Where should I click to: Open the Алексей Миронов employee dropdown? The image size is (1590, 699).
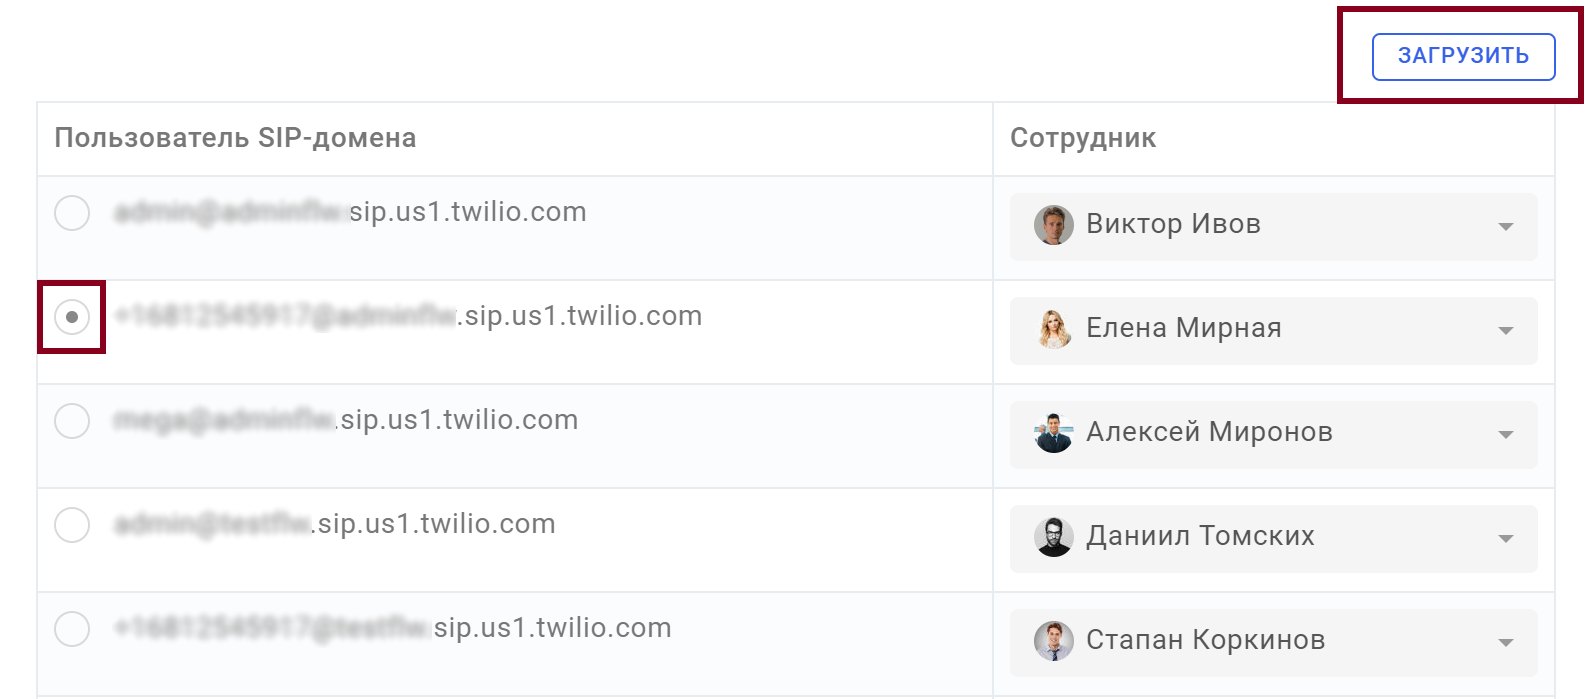[x=1273, y=434]
